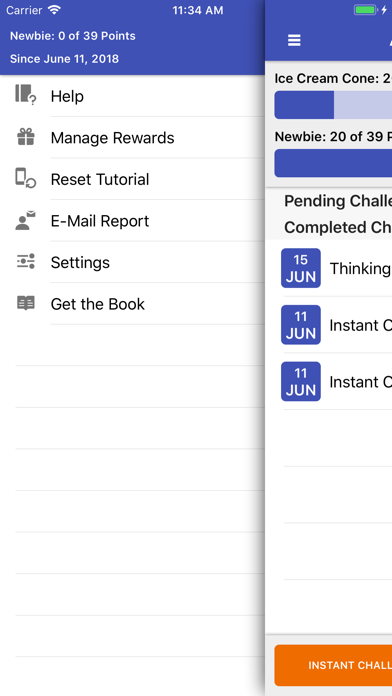Tap the Get the Book icon

click(26, 303)
